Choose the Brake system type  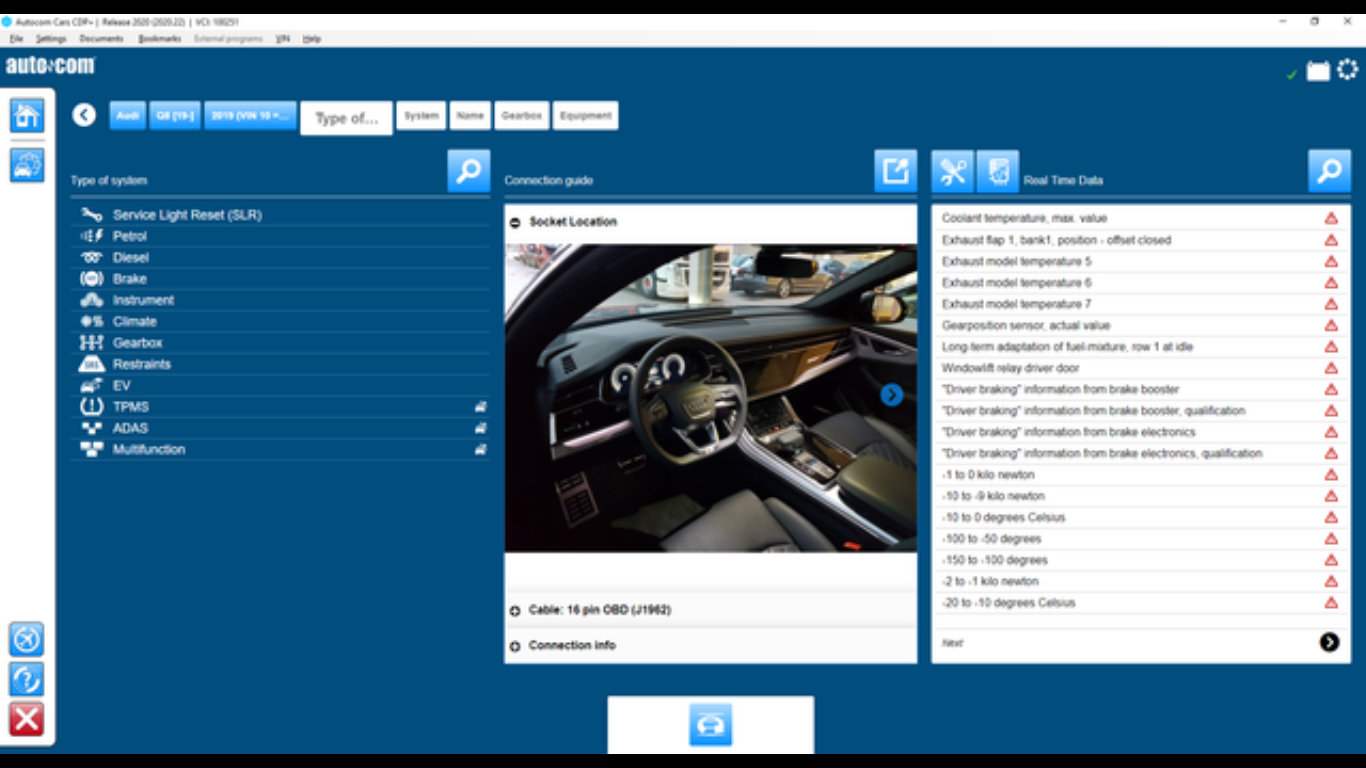click(129, 279)
